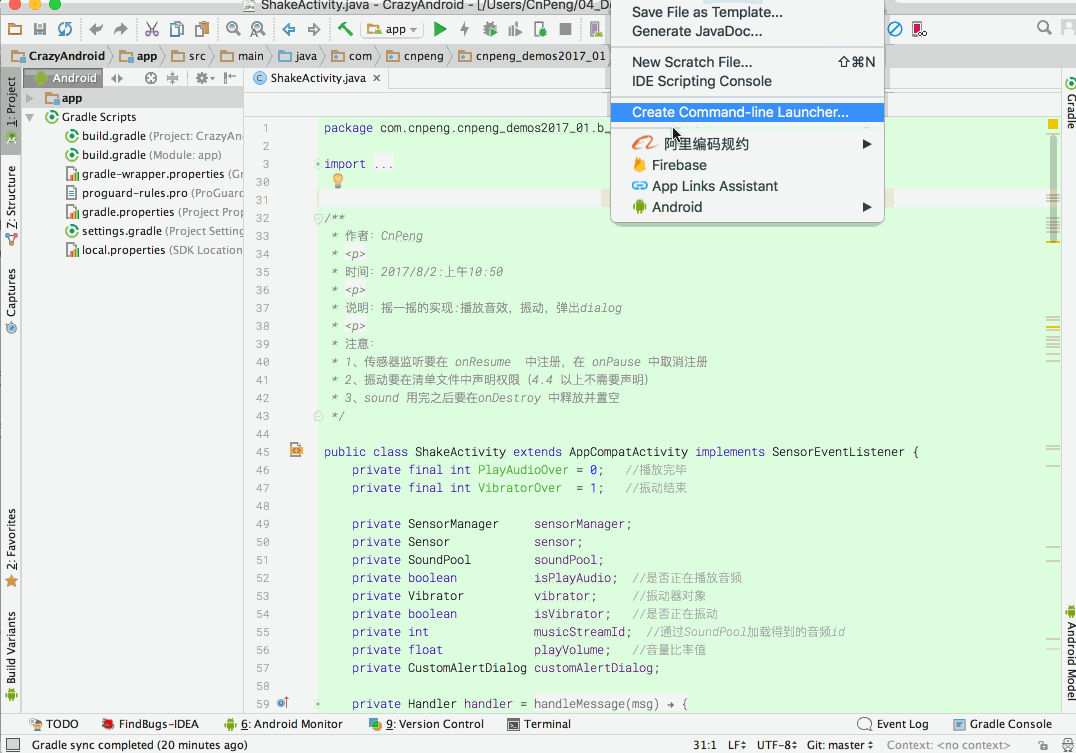Close the ShakeActivity.java tab
This screenshot has height=753, width=1076.
(x=377, y=78)
